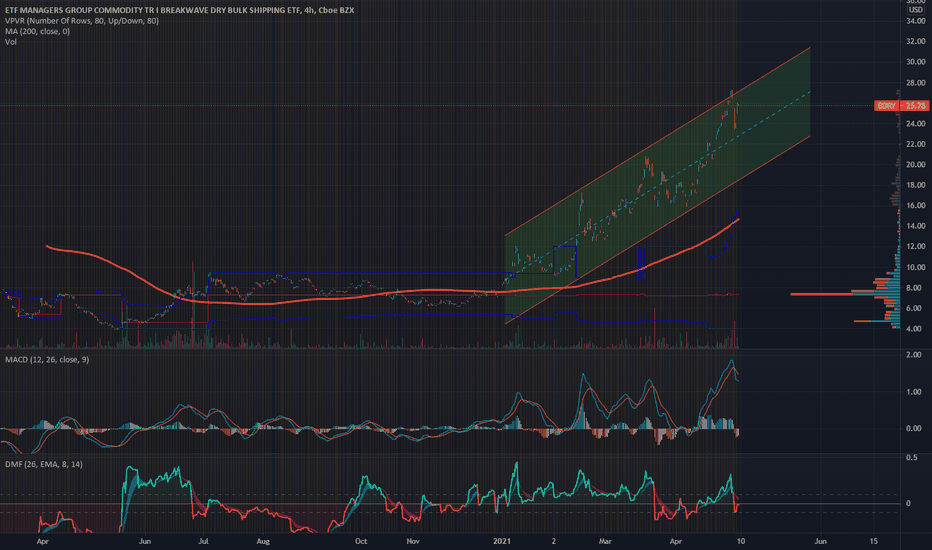Click the Vol indicator label
Screen dimensions: 932x550
click(11, 42)
